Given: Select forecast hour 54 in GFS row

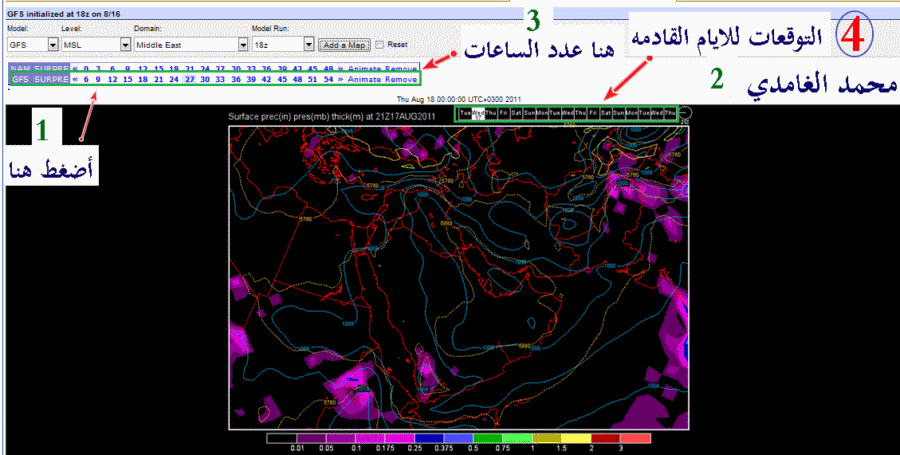Looking at the screenshot, I should click(328, 79).
